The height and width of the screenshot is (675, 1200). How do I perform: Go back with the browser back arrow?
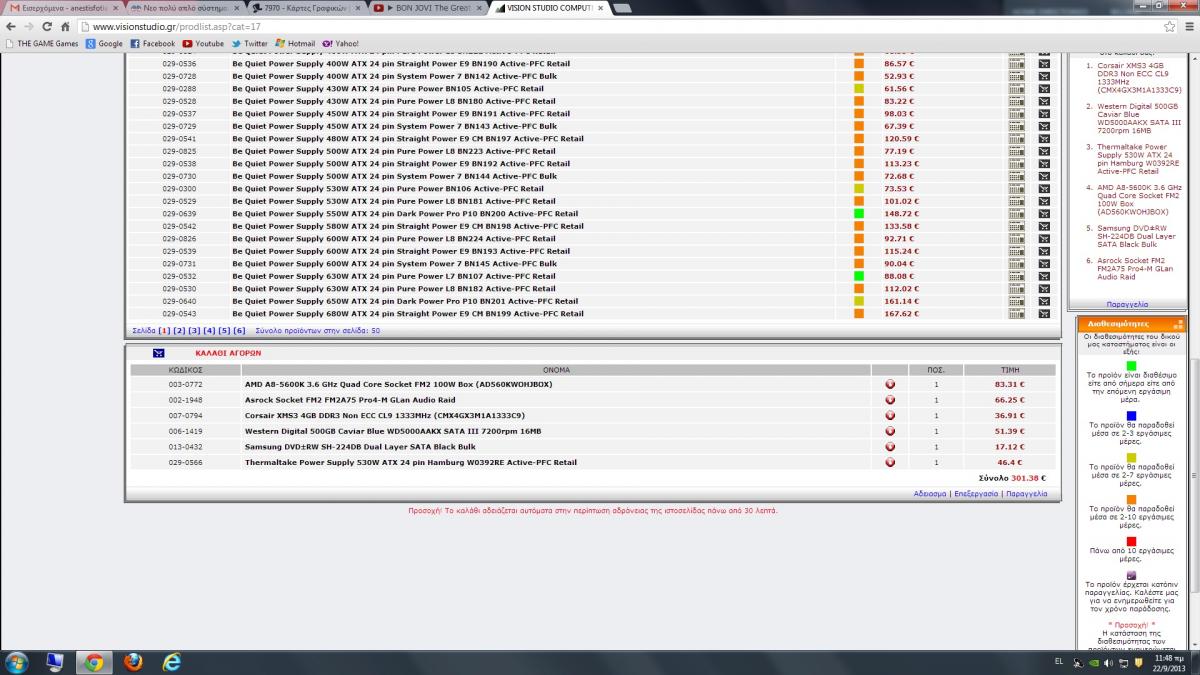[13, 27]
